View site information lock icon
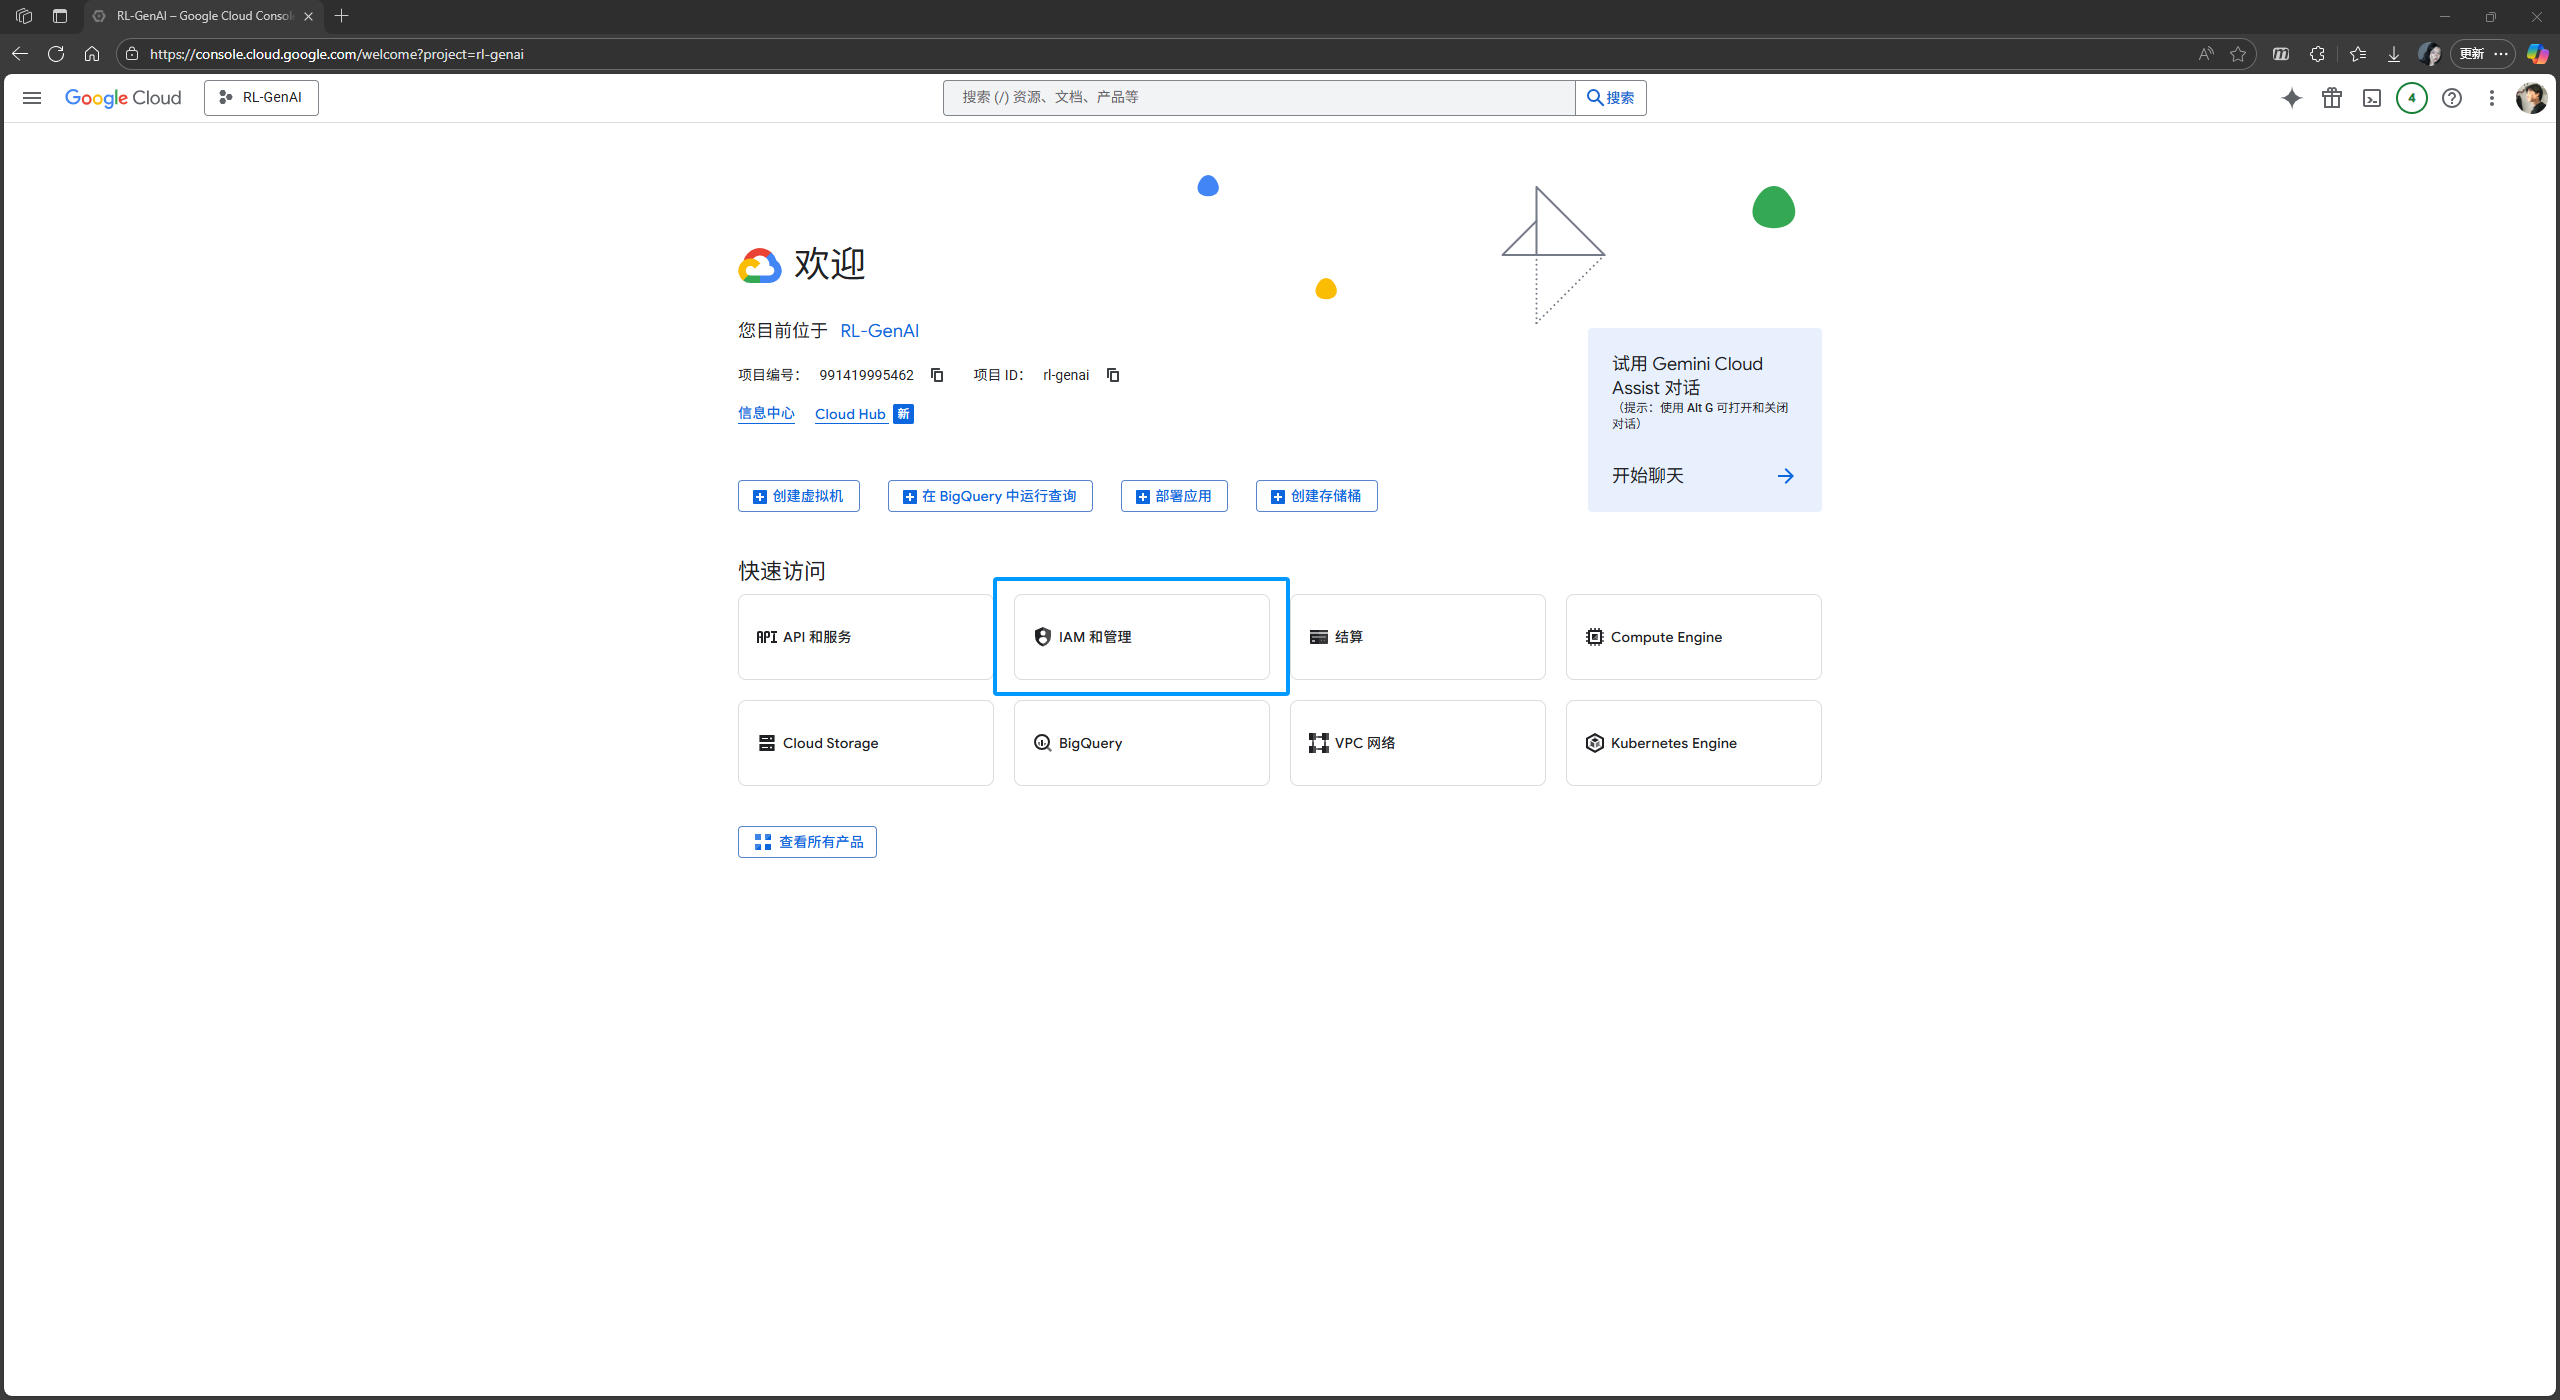This screenshot has width=2560, height=1400. click(132, 54)
